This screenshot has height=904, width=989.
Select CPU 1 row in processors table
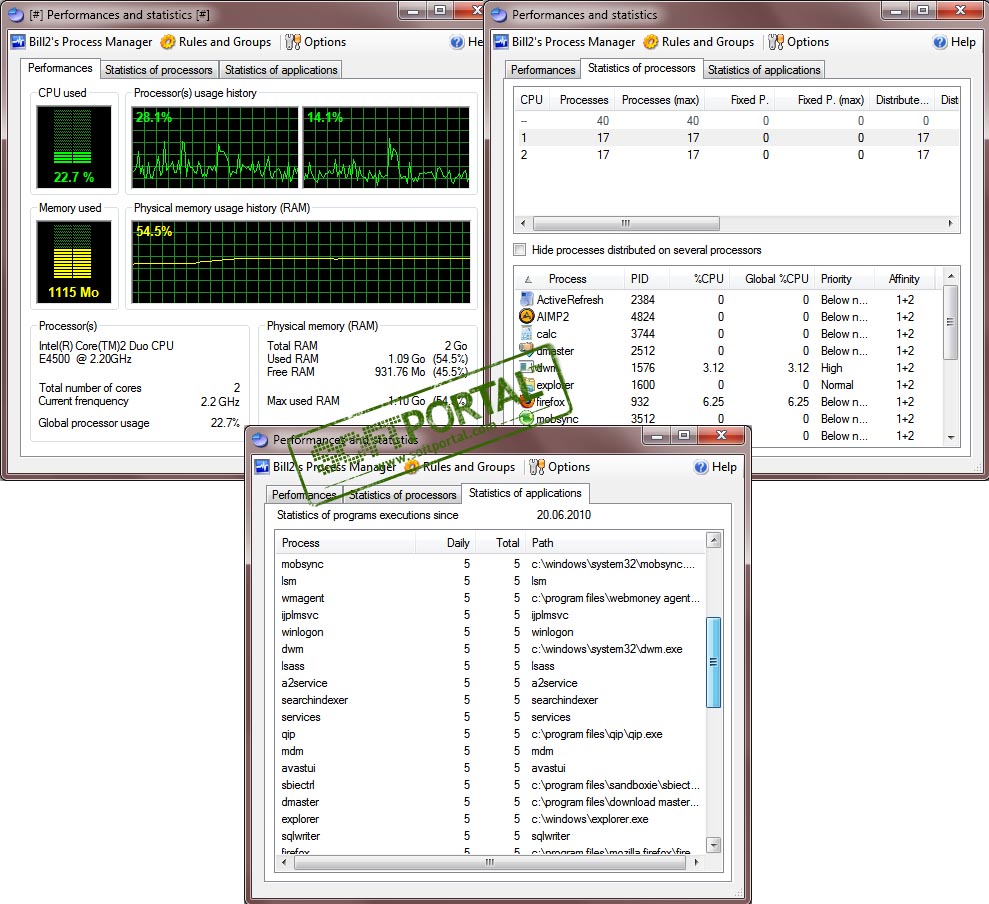pos(737,138)
